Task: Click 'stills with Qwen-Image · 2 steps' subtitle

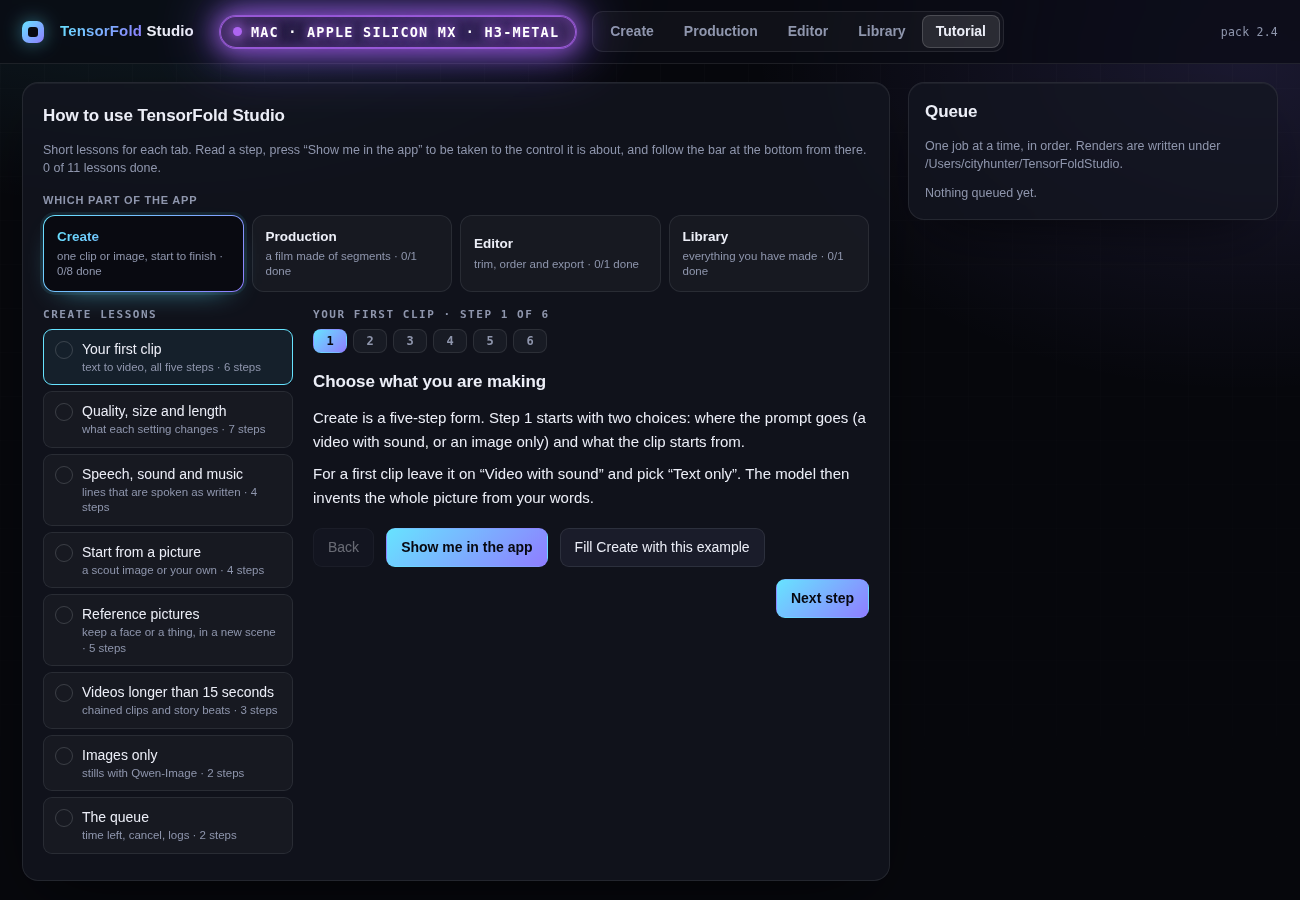Action: click(x=163, y=773)
